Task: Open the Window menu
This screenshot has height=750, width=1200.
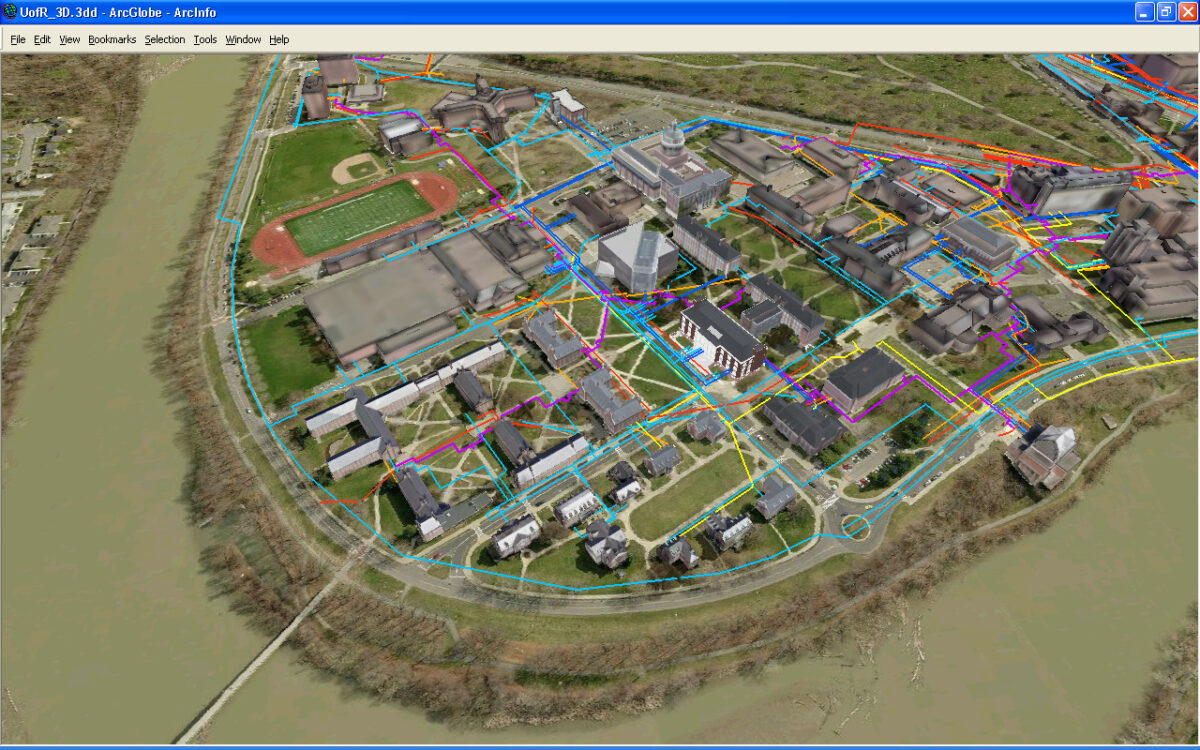Action: coord(243,40)
